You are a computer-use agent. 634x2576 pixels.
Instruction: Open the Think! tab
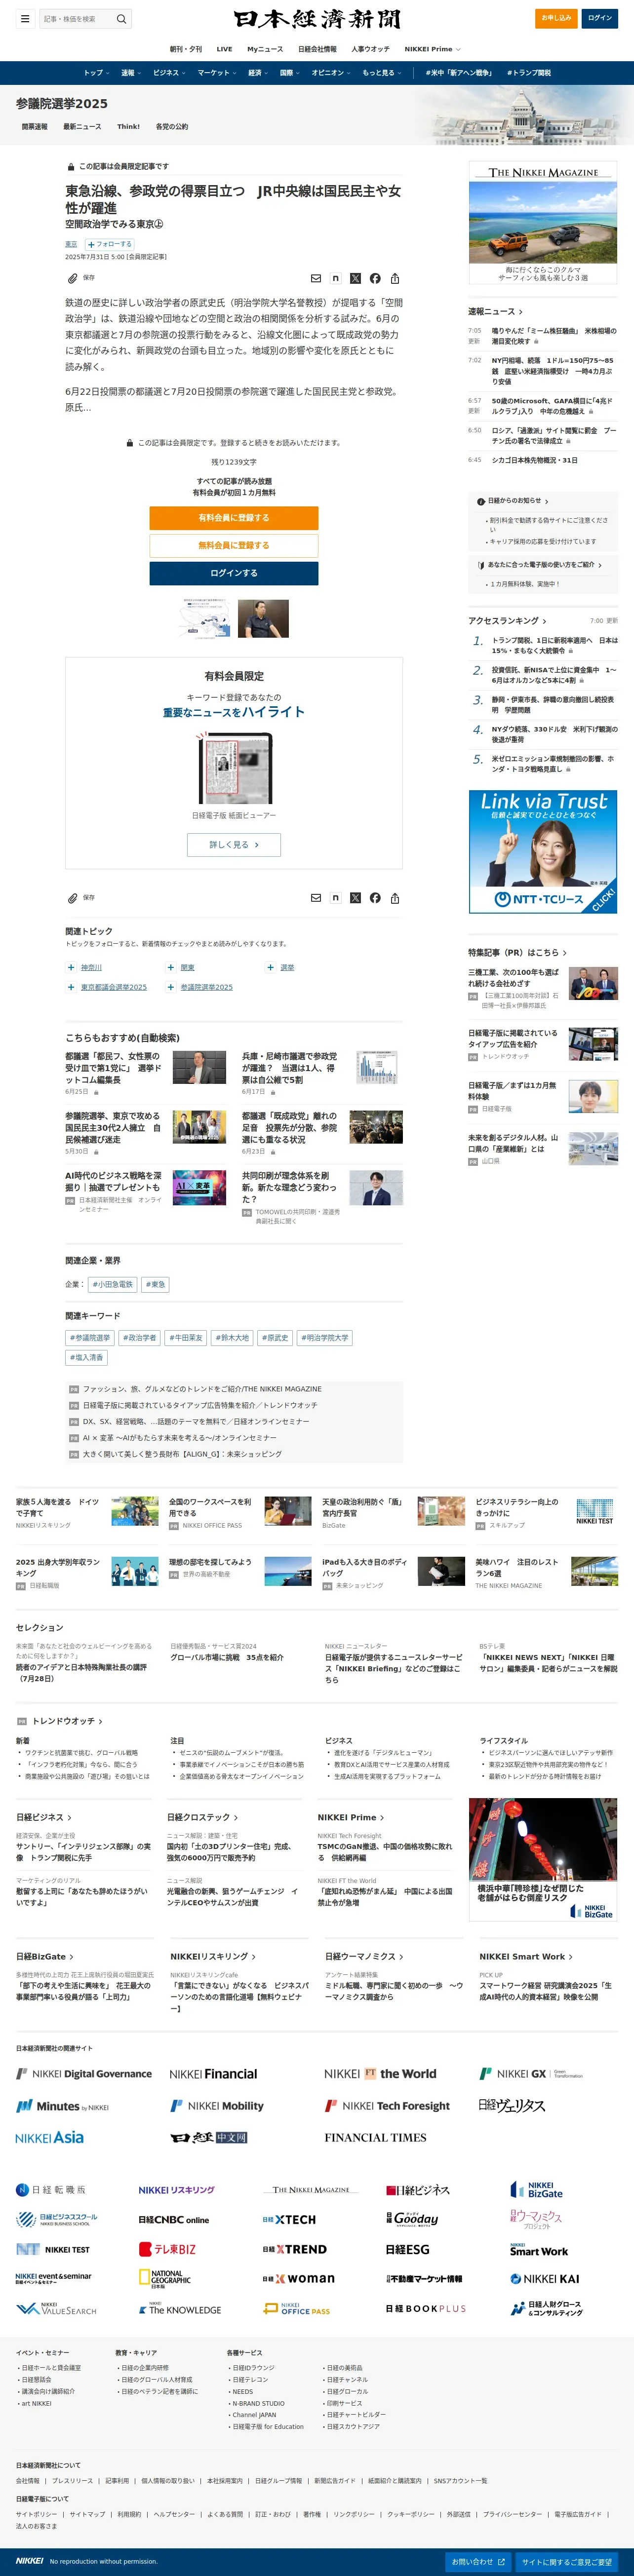click(x=128, y=127)
